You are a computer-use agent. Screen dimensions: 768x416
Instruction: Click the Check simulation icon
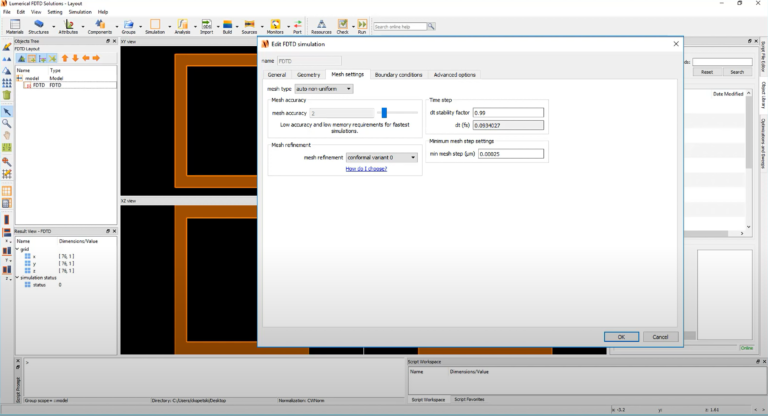point(342,26)
